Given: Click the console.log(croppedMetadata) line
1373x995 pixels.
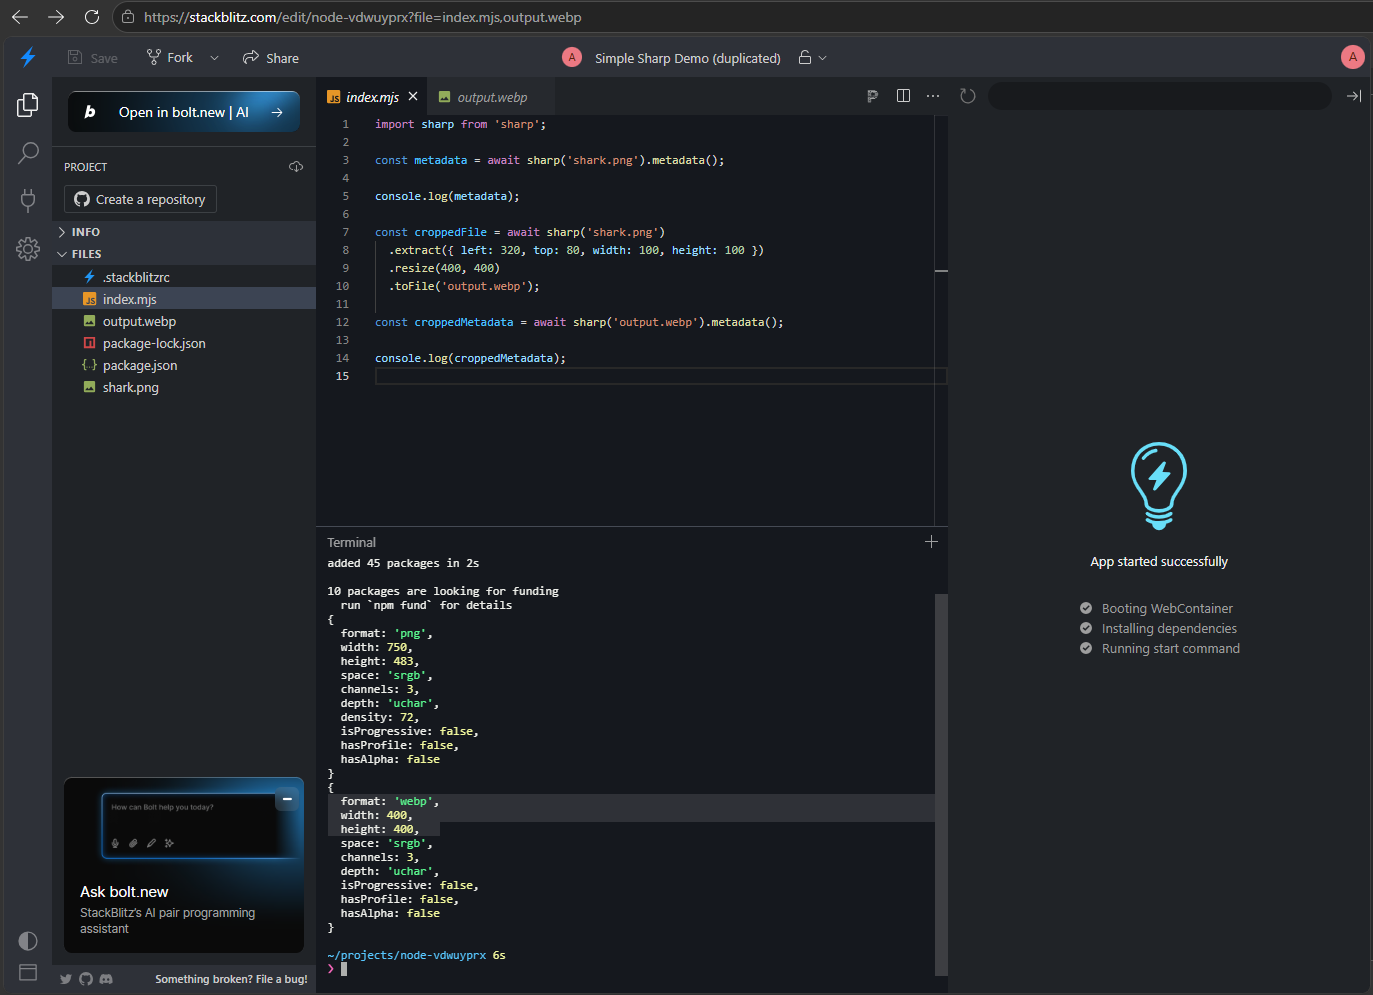Looking at the screenshot, I should [x=470, y=358].
